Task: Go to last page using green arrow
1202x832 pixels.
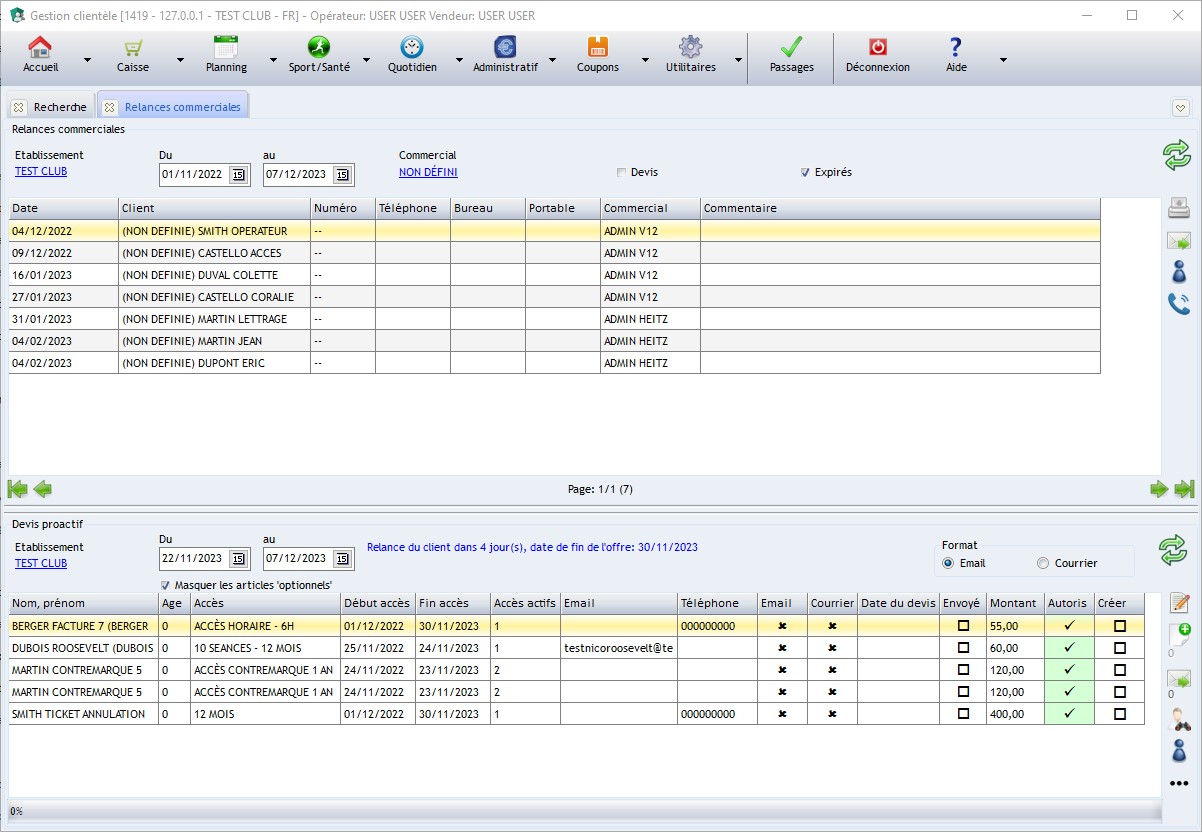Action: pos(1184,489)
